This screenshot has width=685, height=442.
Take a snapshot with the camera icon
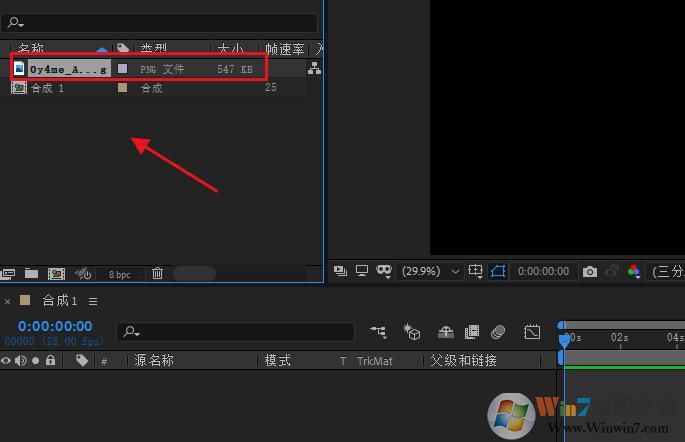(590, 271)
